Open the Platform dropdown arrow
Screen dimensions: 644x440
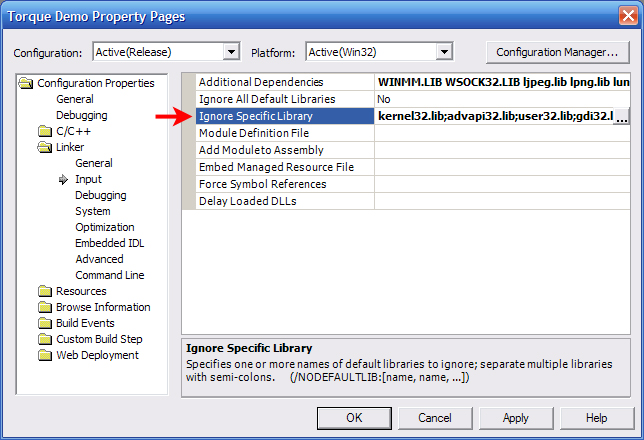[x=444, y=52]
